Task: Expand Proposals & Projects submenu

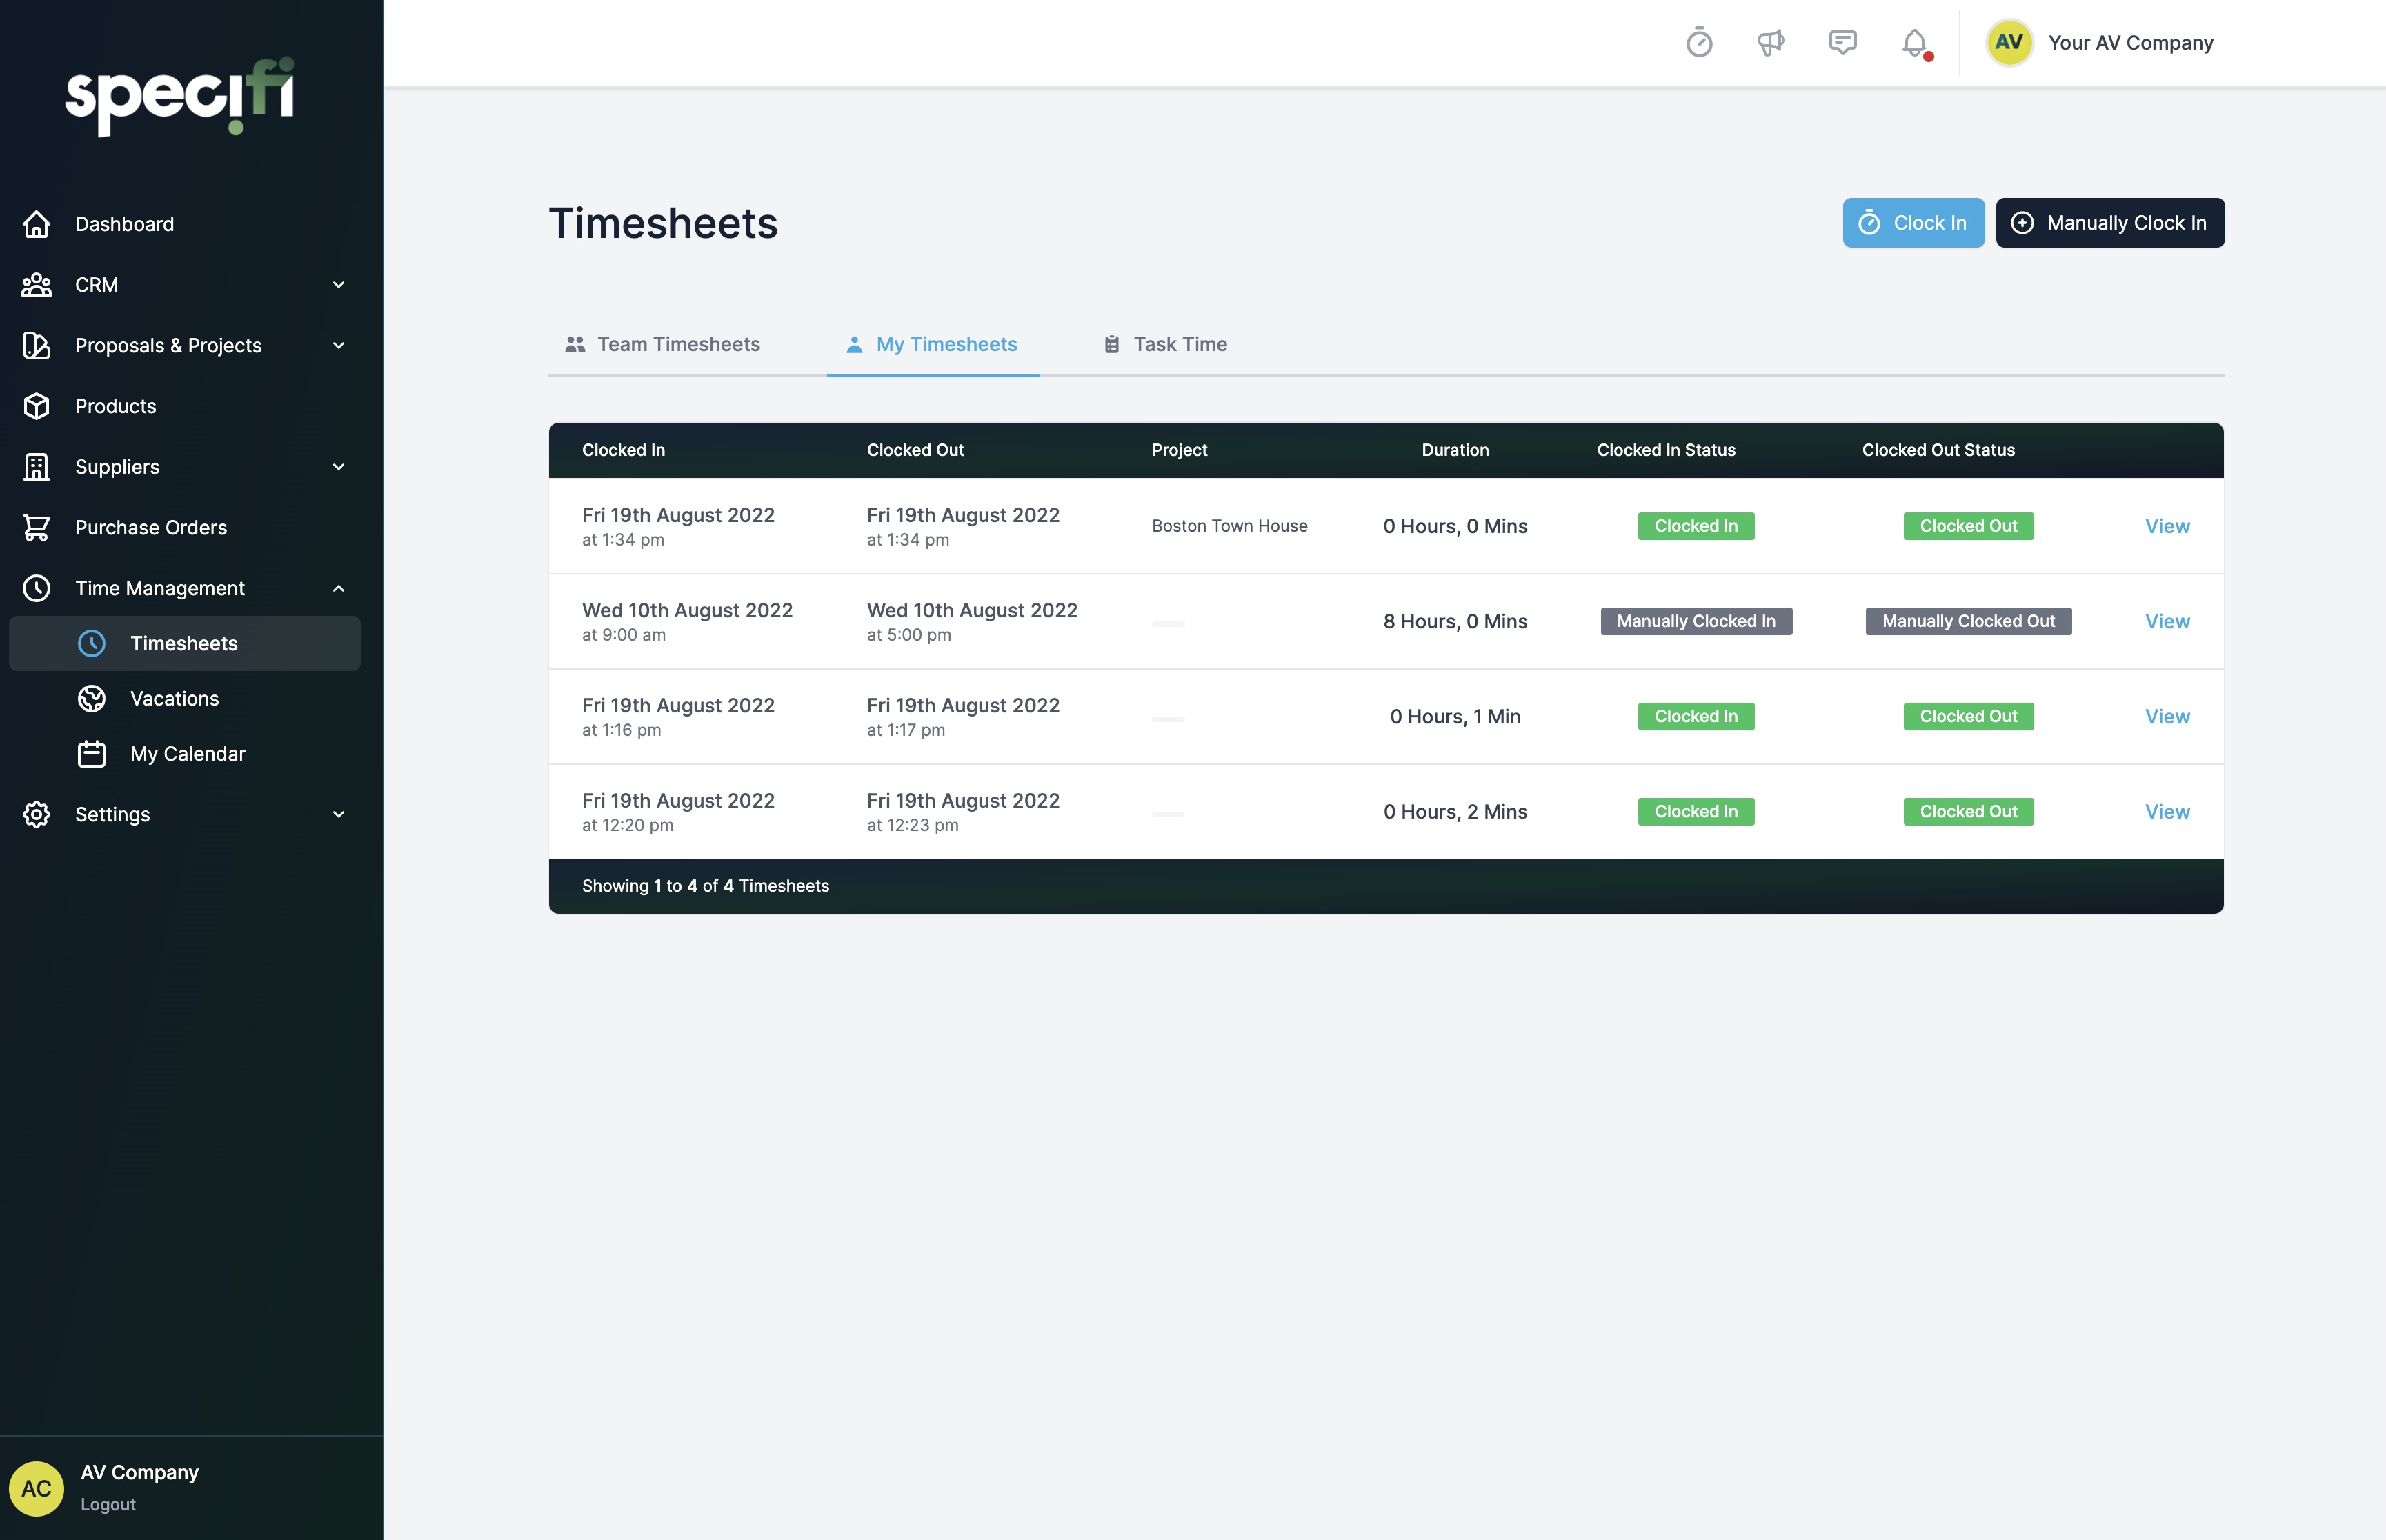Action: tap(339, 345)
